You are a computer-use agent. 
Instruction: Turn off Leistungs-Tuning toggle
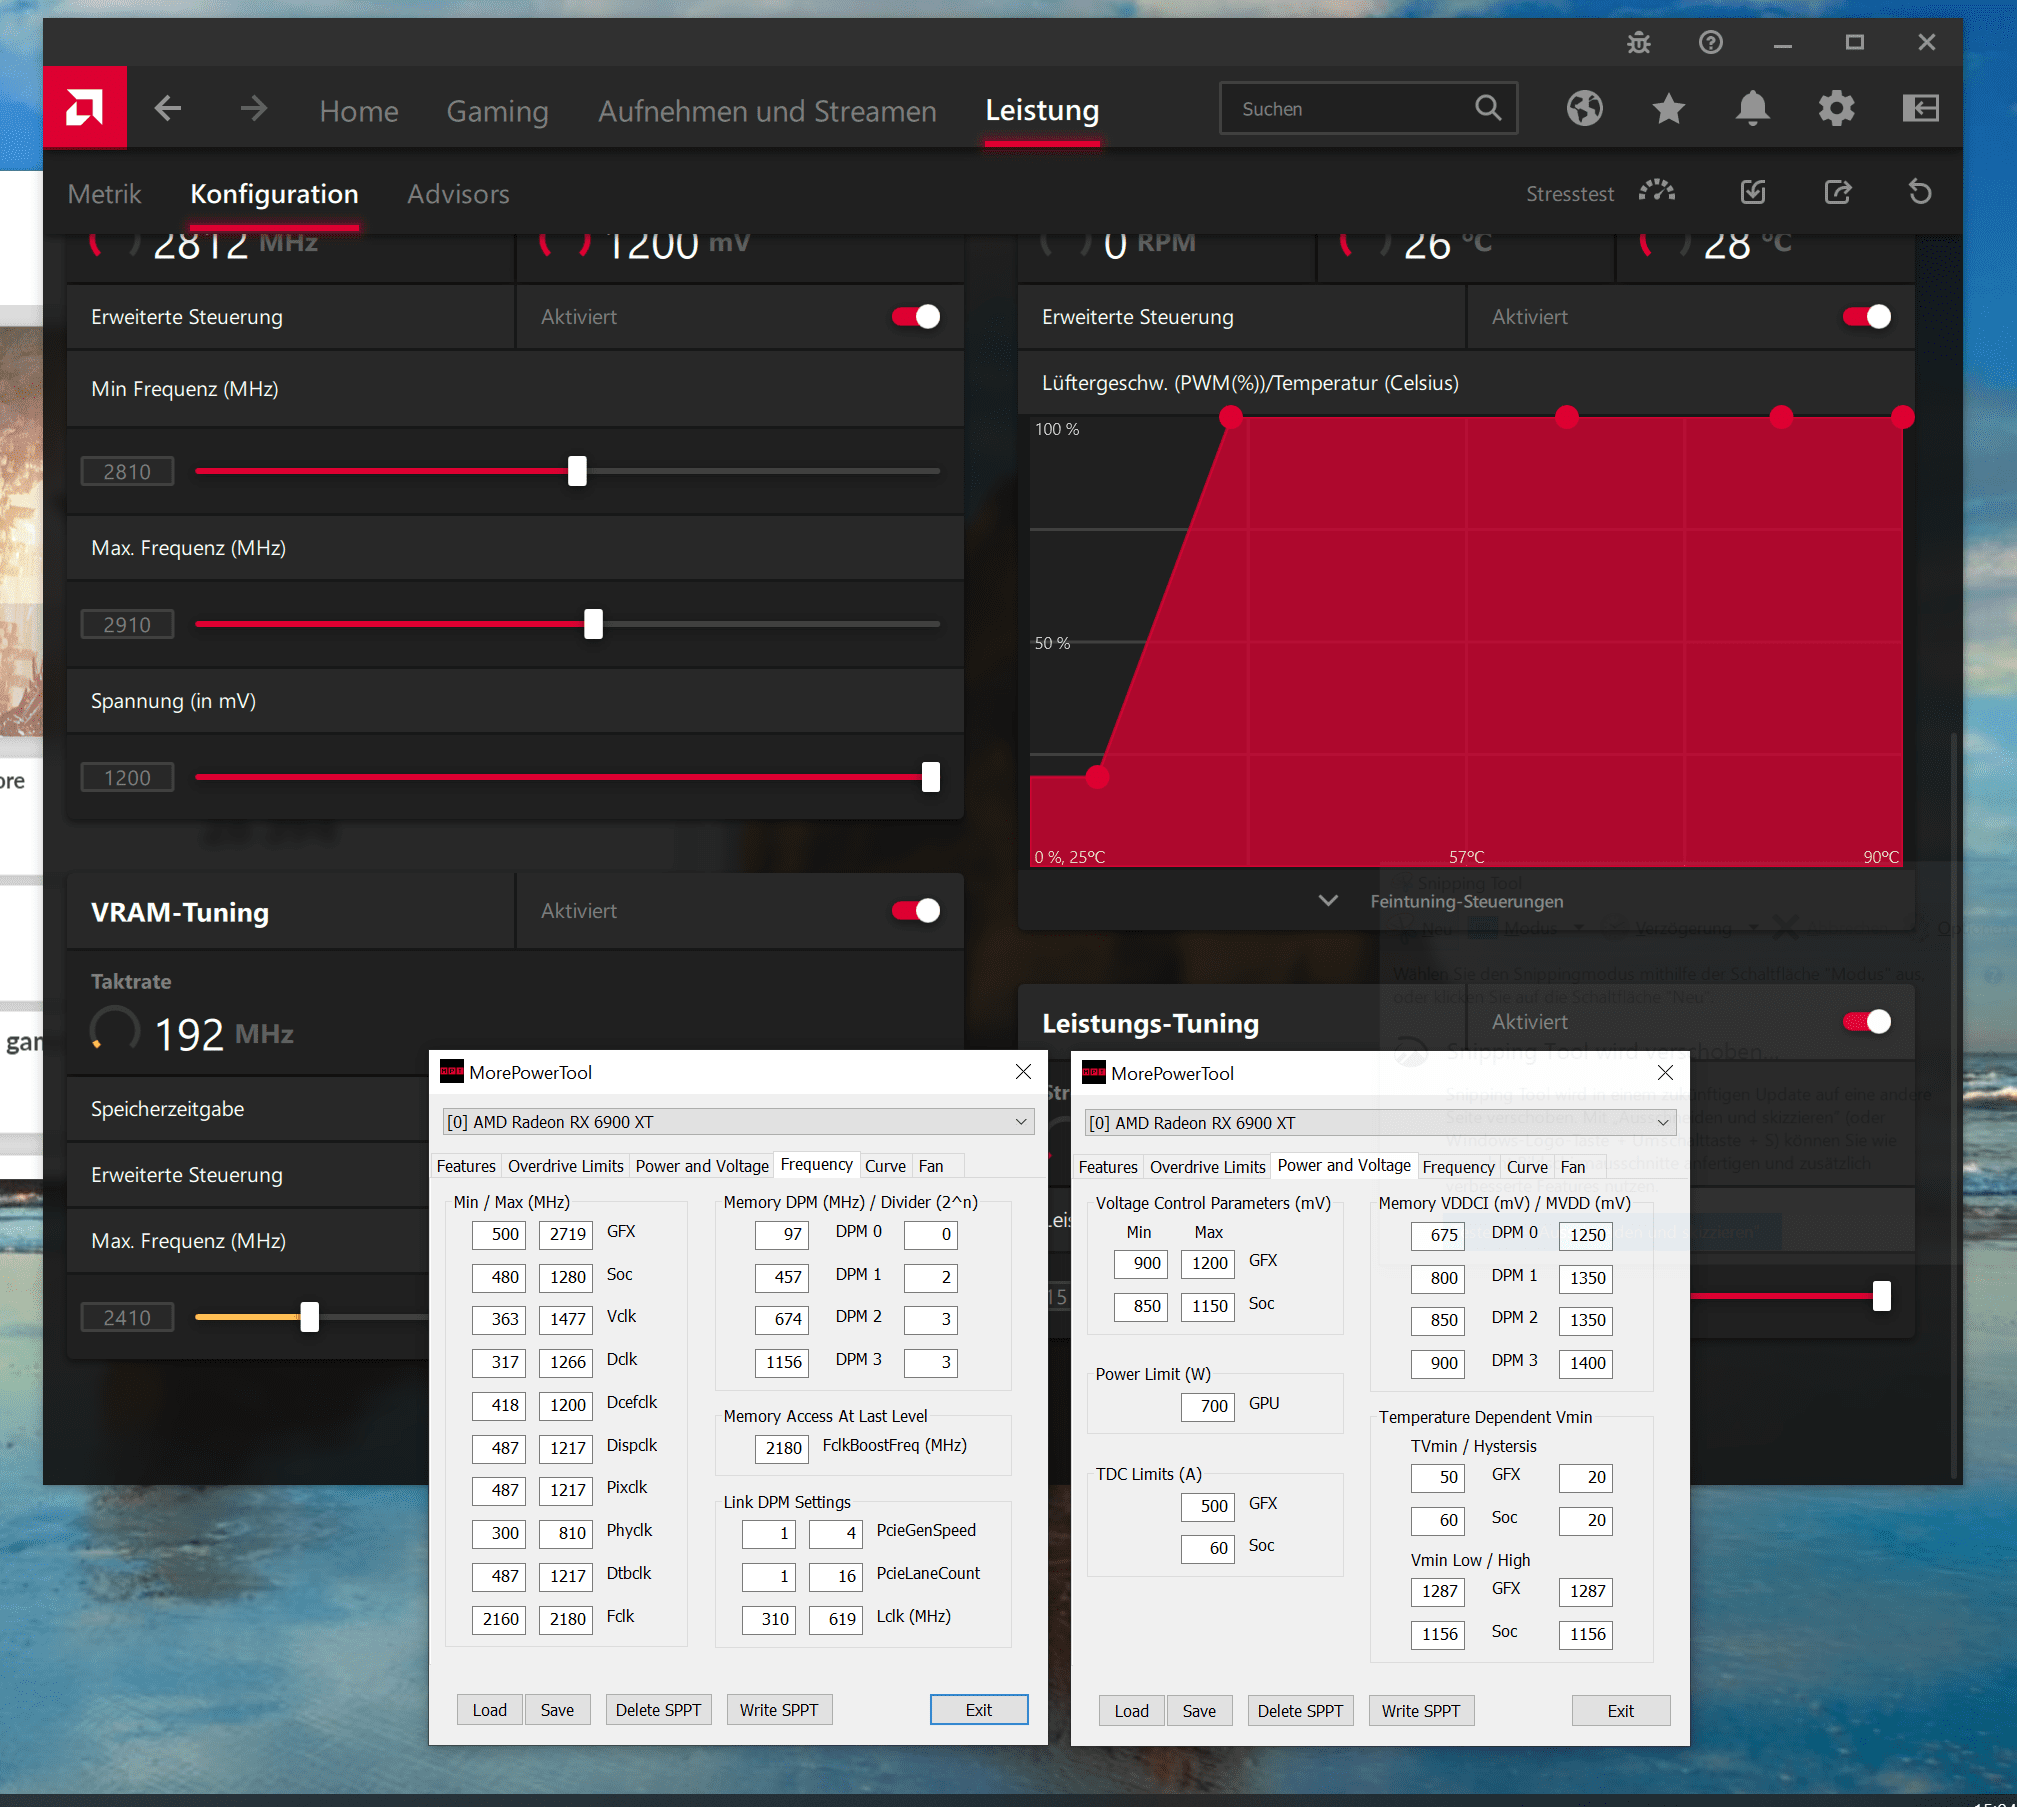[1867, 1022]
